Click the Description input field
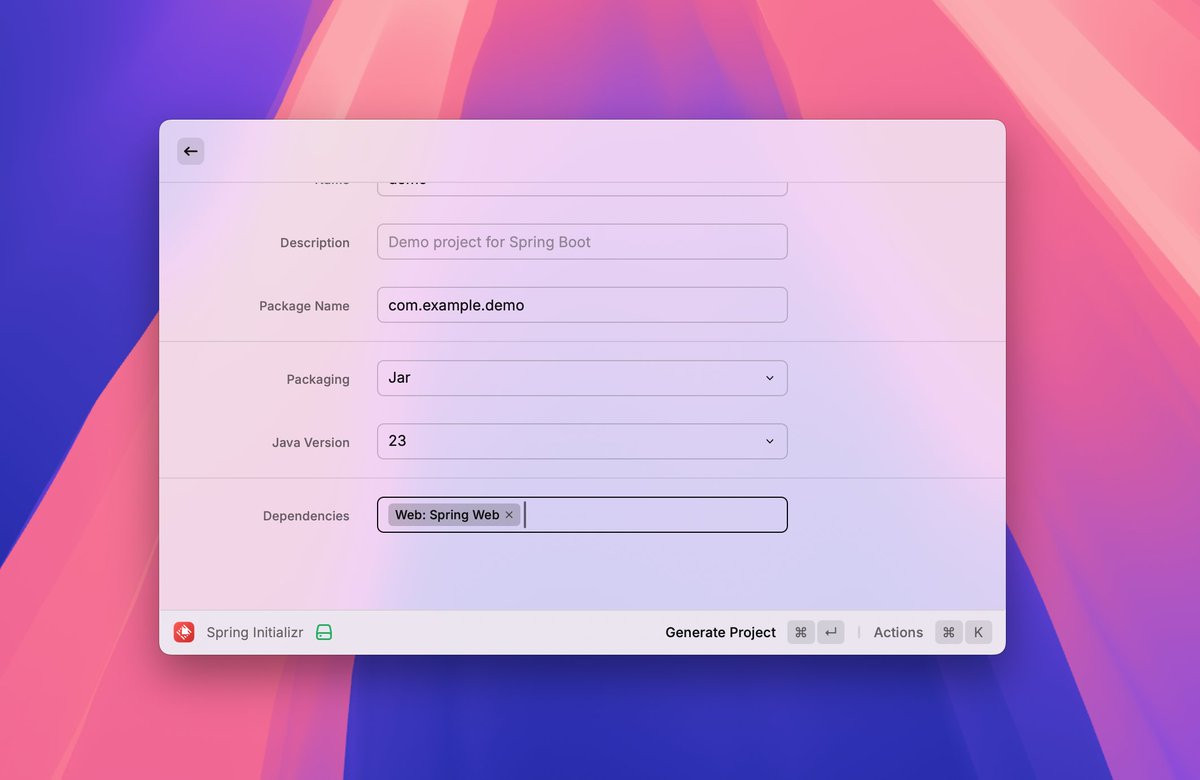The height and width of the screenshot is (780, 1200). click(x=582, y=242)
